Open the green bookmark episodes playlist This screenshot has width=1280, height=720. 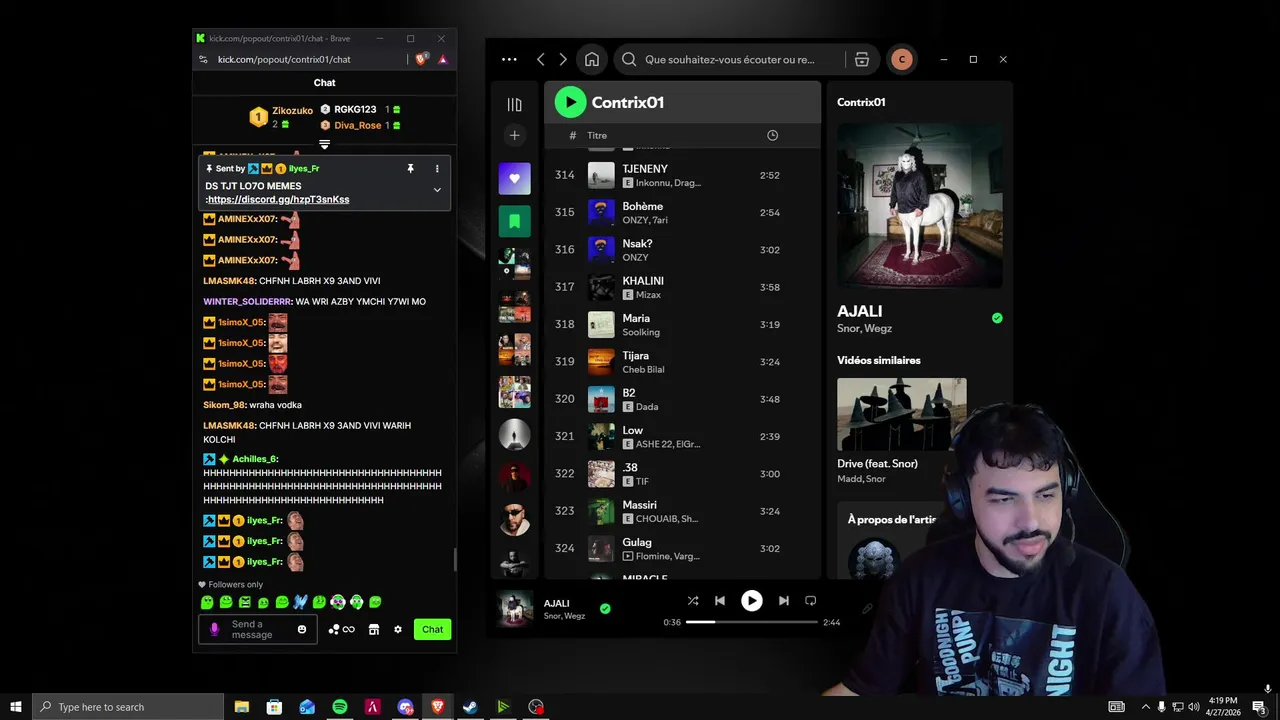pos(514,221)
